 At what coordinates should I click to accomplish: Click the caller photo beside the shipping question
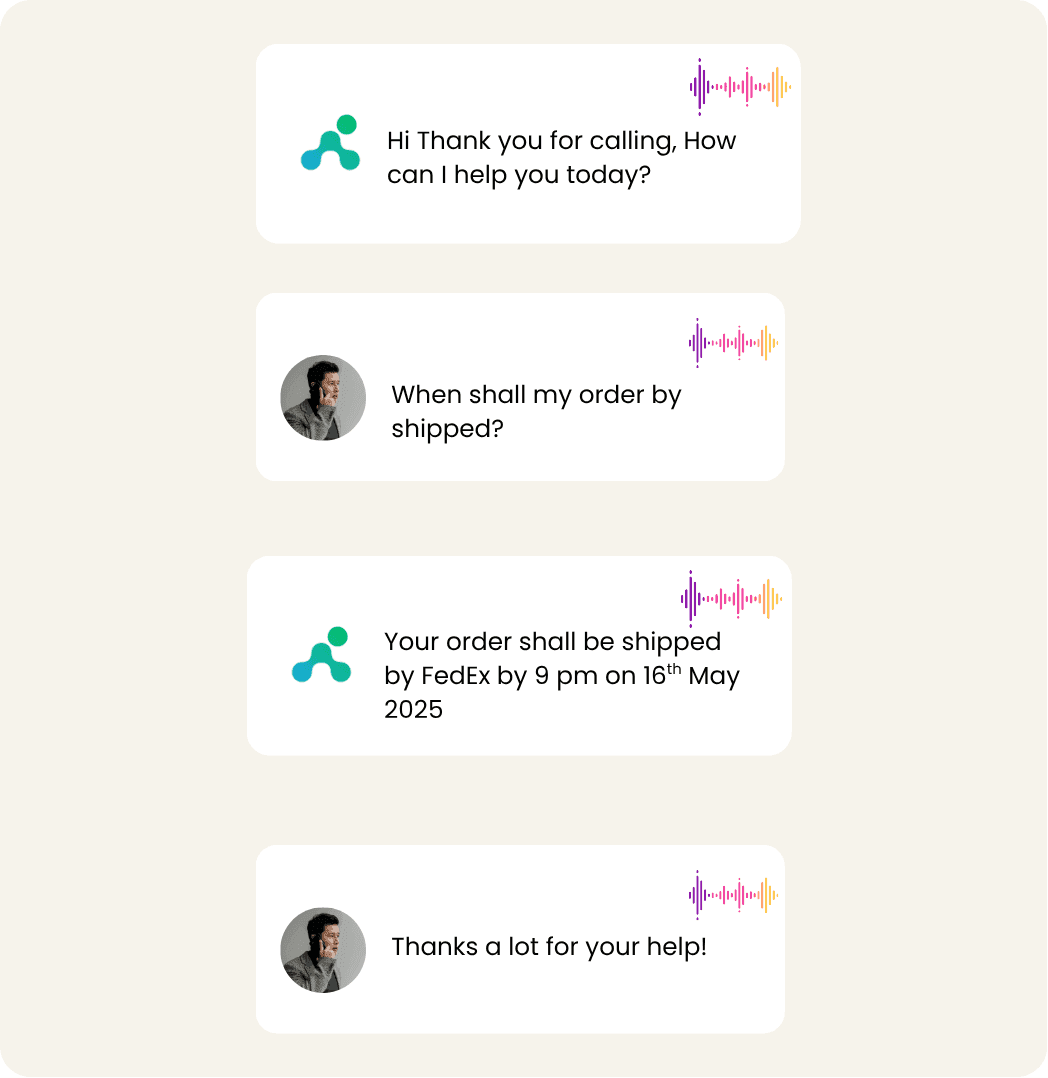click(323, 398)
